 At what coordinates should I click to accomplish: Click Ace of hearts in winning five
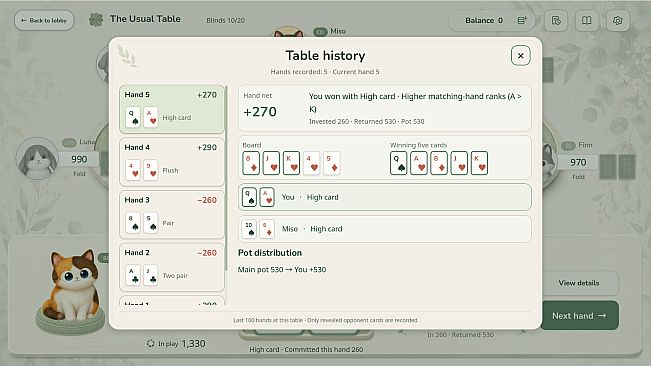tap(418, 163)
